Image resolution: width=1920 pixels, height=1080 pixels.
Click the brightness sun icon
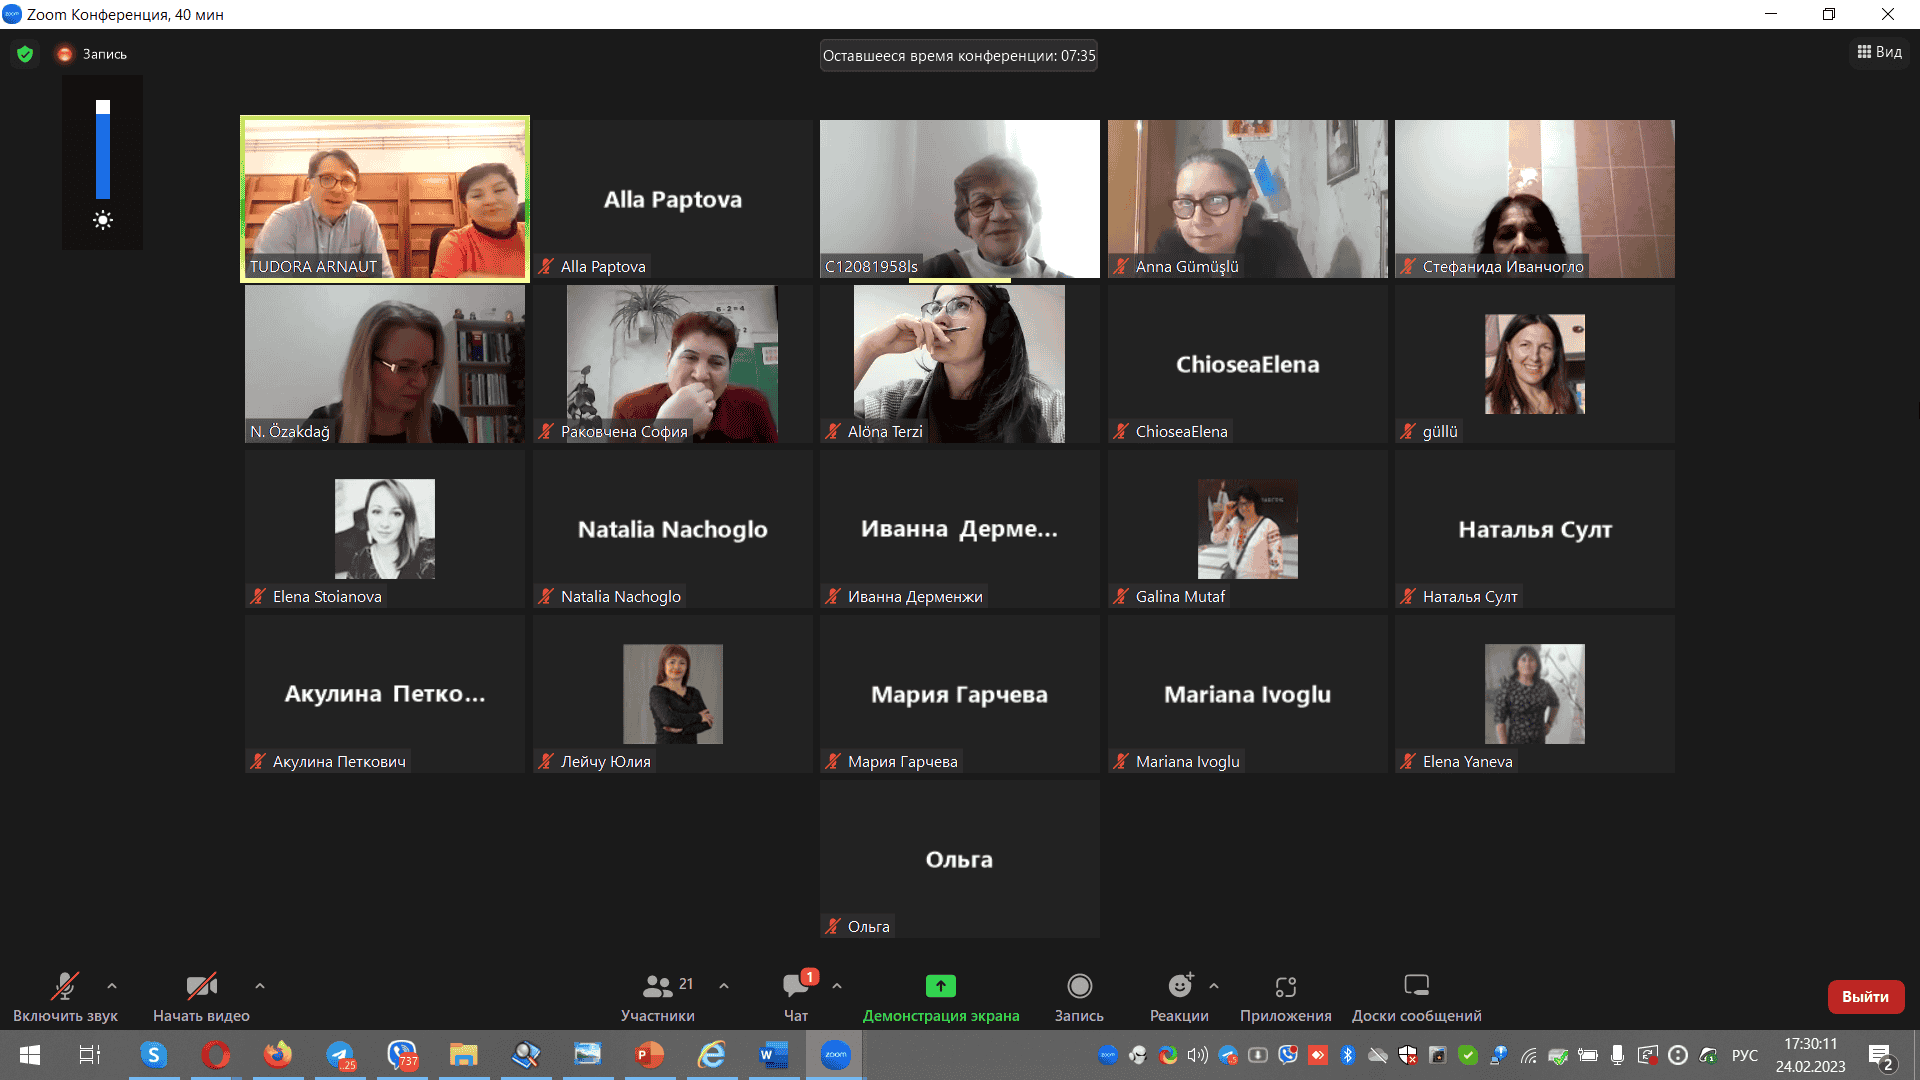tap(103, 221)
